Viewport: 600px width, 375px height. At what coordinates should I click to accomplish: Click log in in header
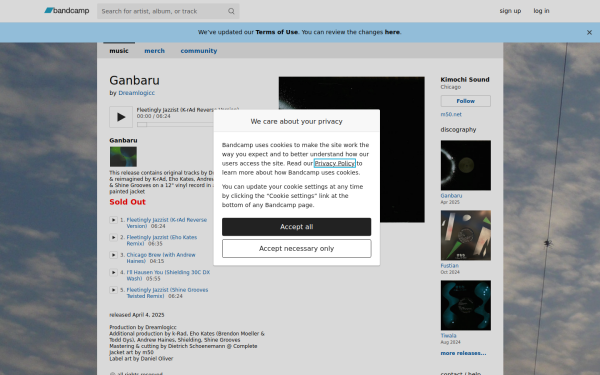tap(541, 11)
